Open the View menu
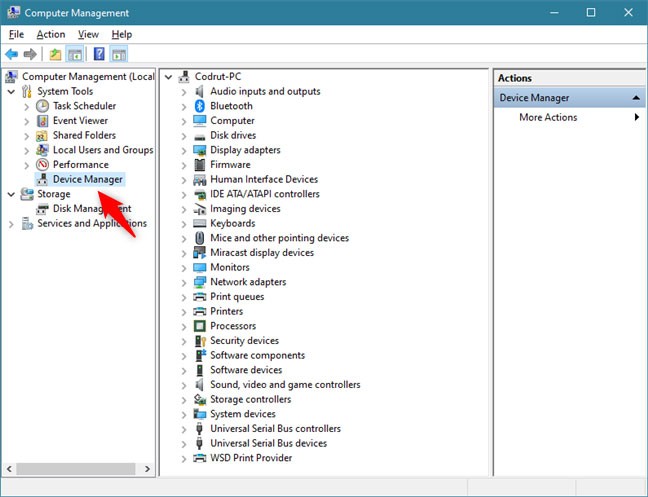This screenshot has width=648, height=497. [88, 34]
